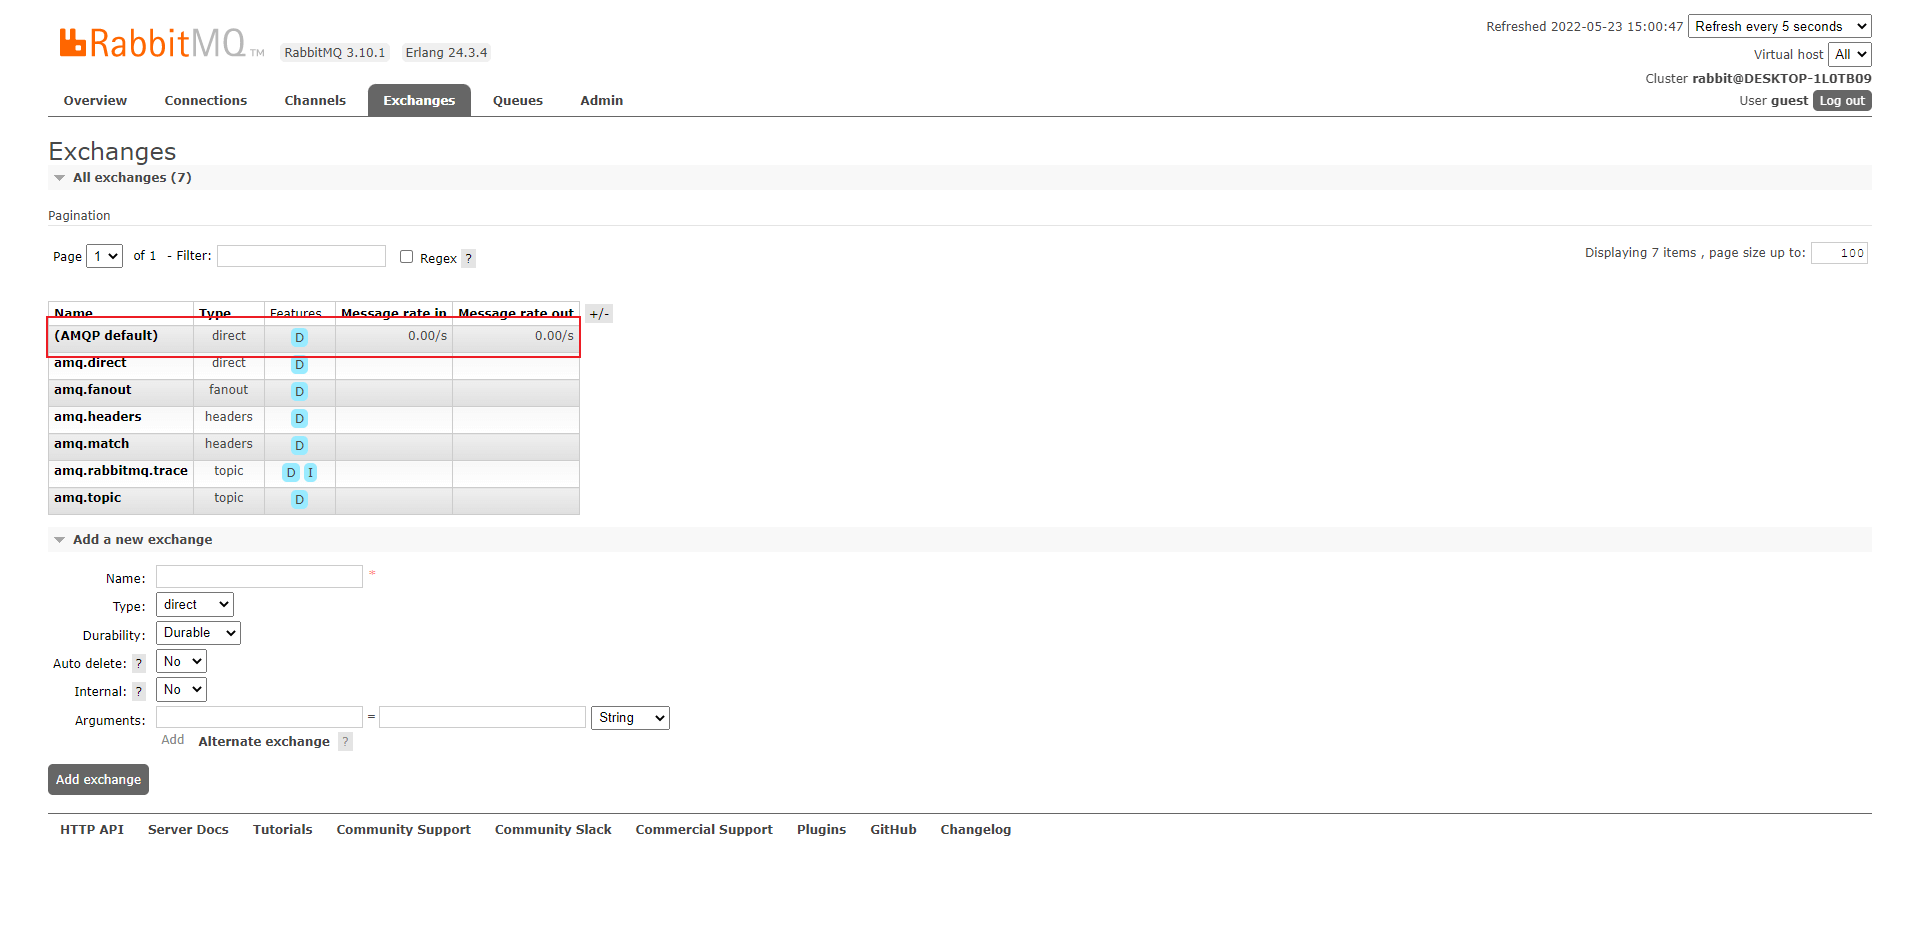Image resolution: width=1920 pixels, height=929 pixels.
Task: Open the Commercial Support footer link
Action: (704, 829)
